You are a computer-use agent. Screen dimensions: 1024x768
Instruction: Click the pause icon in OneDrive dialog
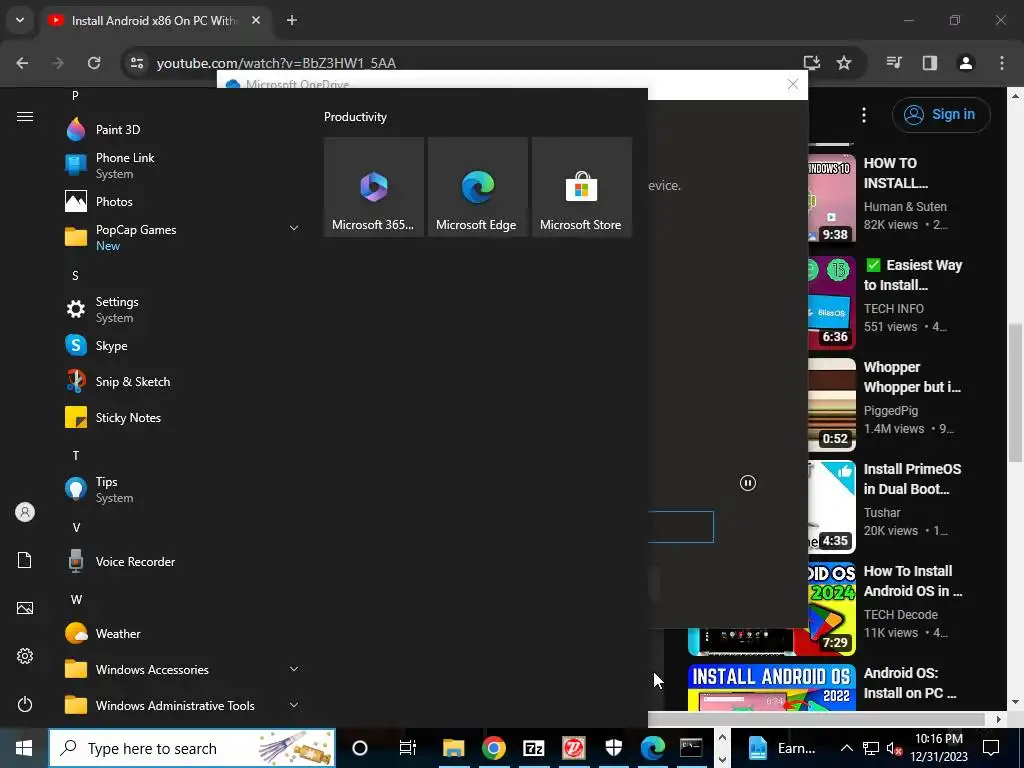click(x=748, y=483)
